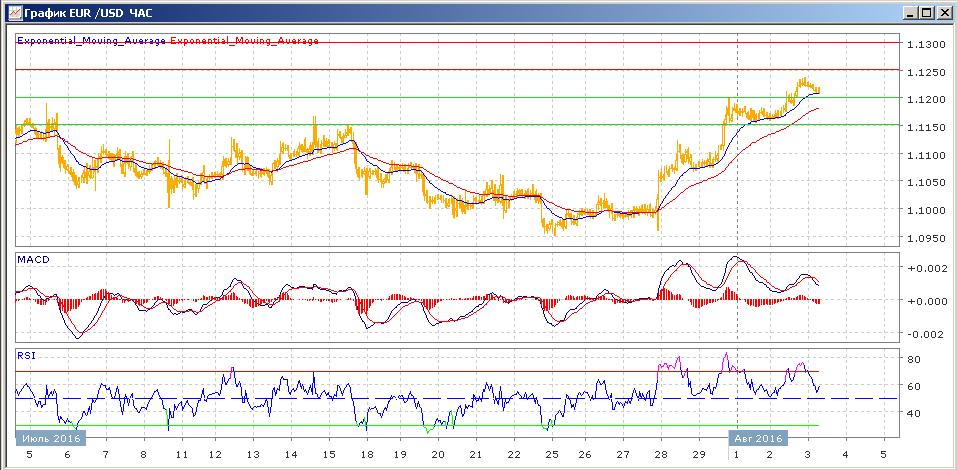Click price level 1.1250 on axis
Viewport: 957px width, 470px height.
(925, 72)
